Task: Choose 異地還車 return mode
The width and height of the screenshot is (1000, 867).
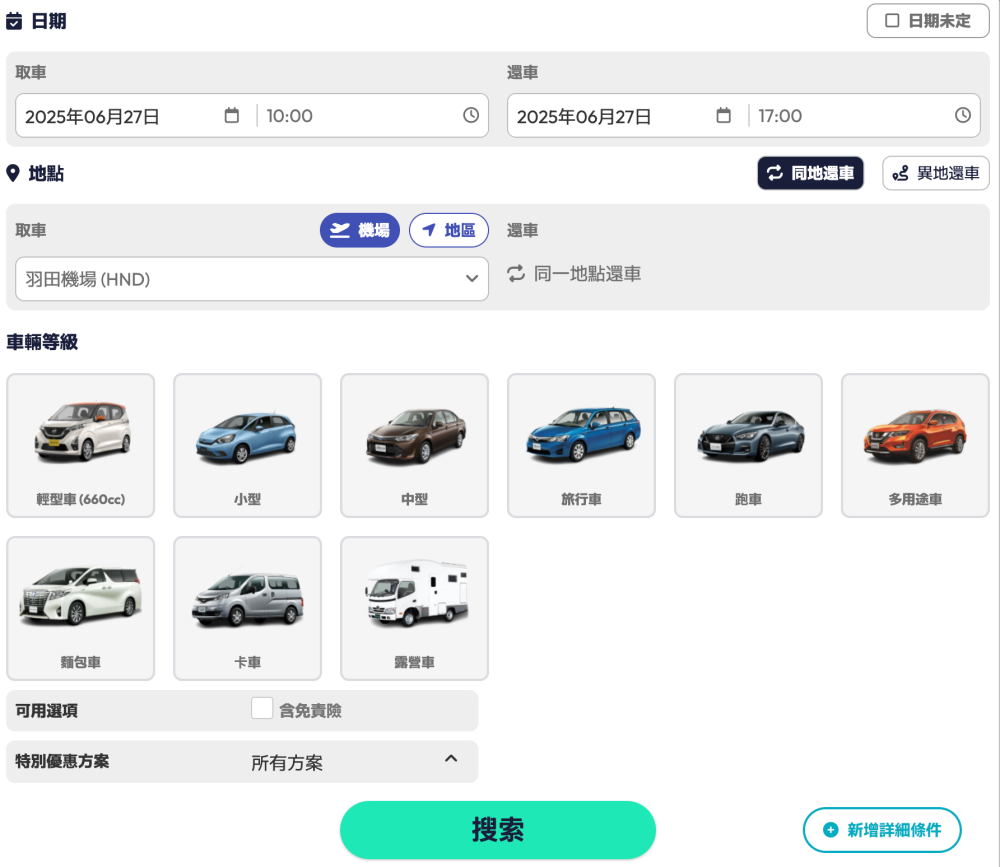Action: click(936, 173)
